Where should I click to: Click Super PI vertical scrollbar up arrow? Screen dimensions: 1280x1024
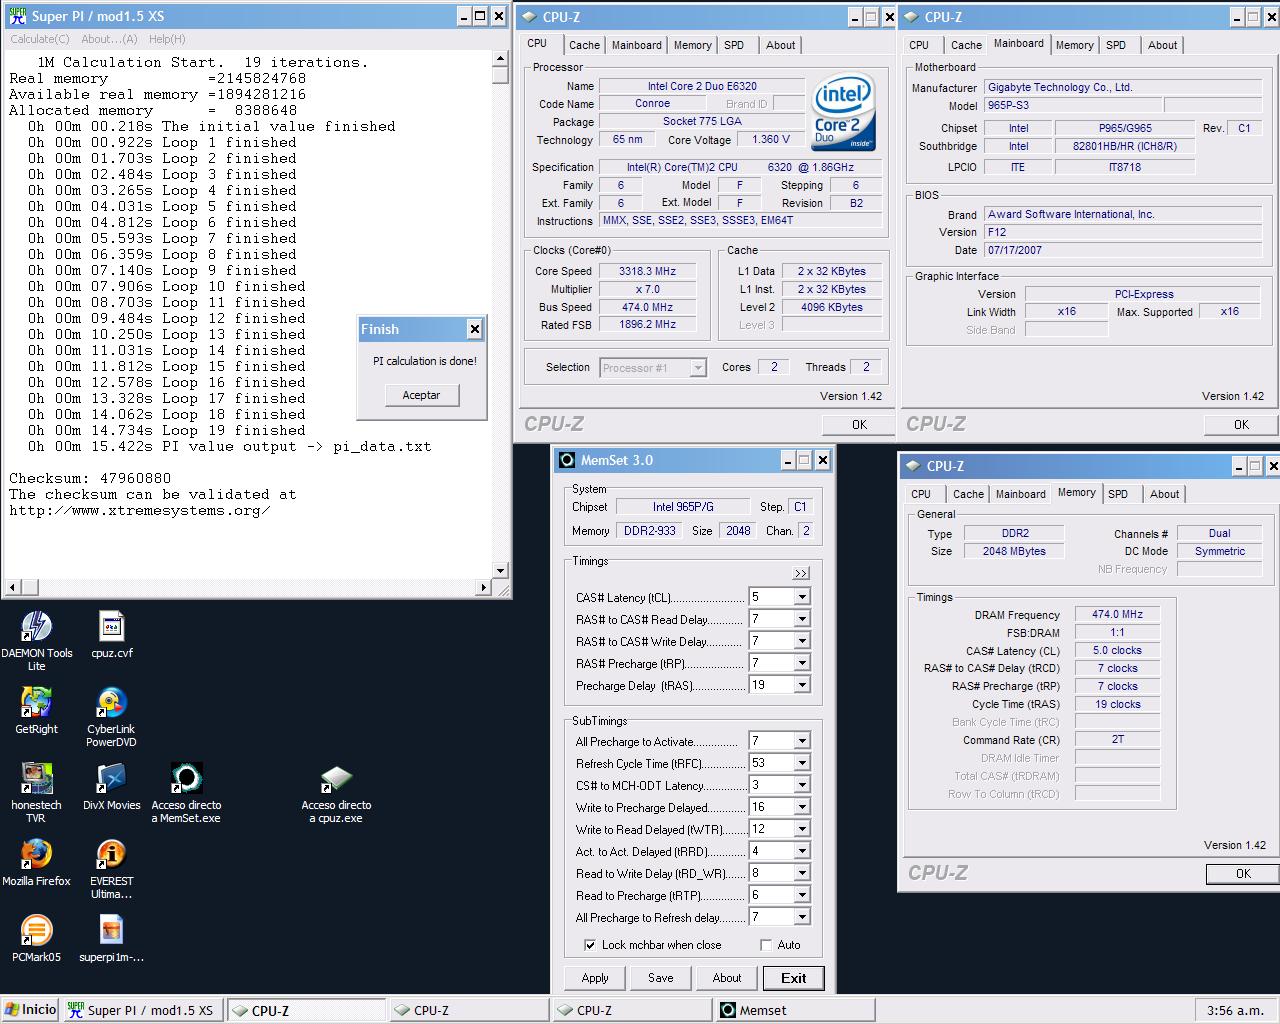coord(500,59)
